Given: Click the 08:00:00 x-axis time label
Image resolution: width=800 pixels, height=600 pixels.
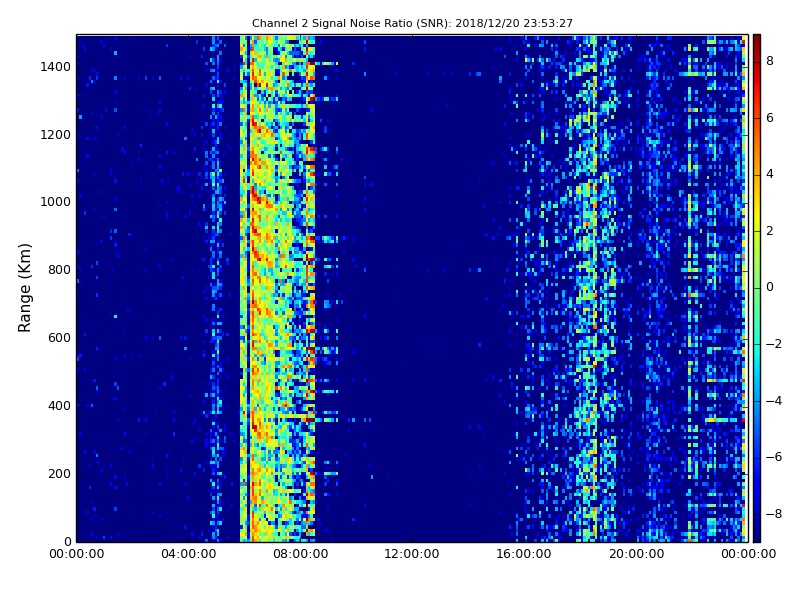Looking at the screenshot, I should (301, 554).
